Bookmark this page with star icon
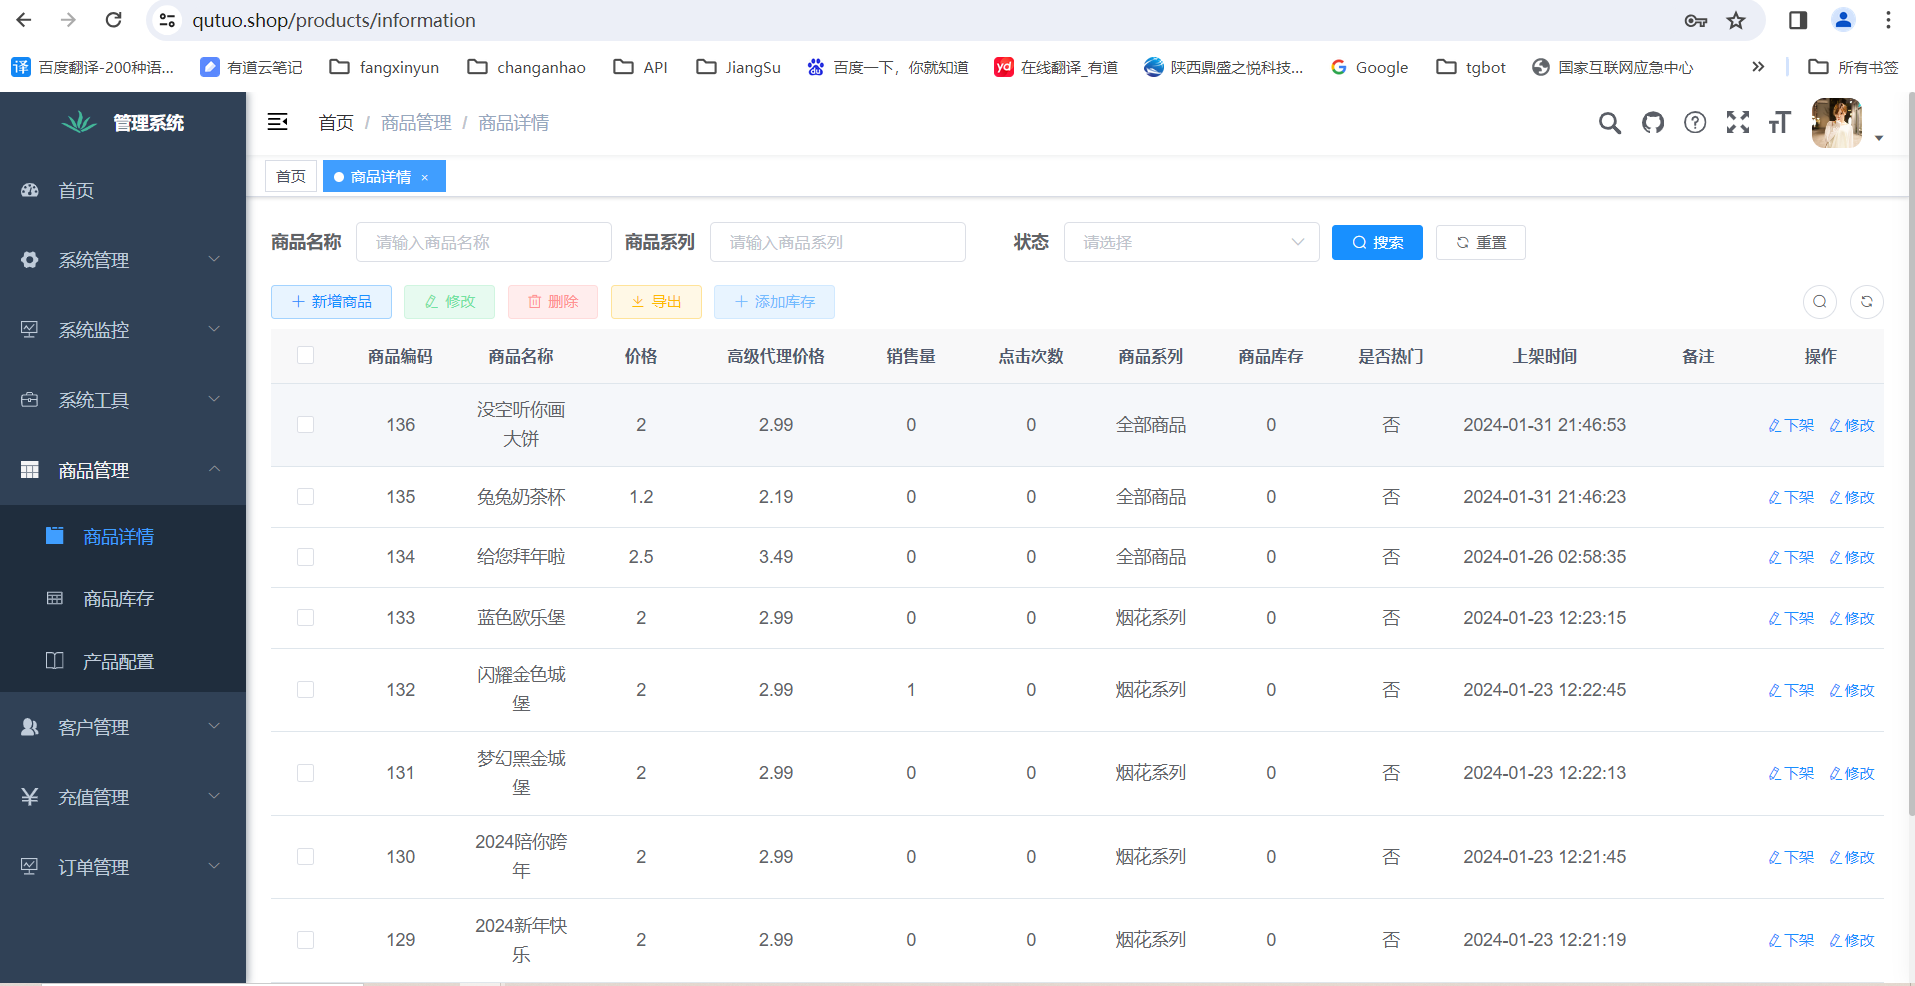Viewport: 1915px width, 986px height. click(x=1736, y=20)
